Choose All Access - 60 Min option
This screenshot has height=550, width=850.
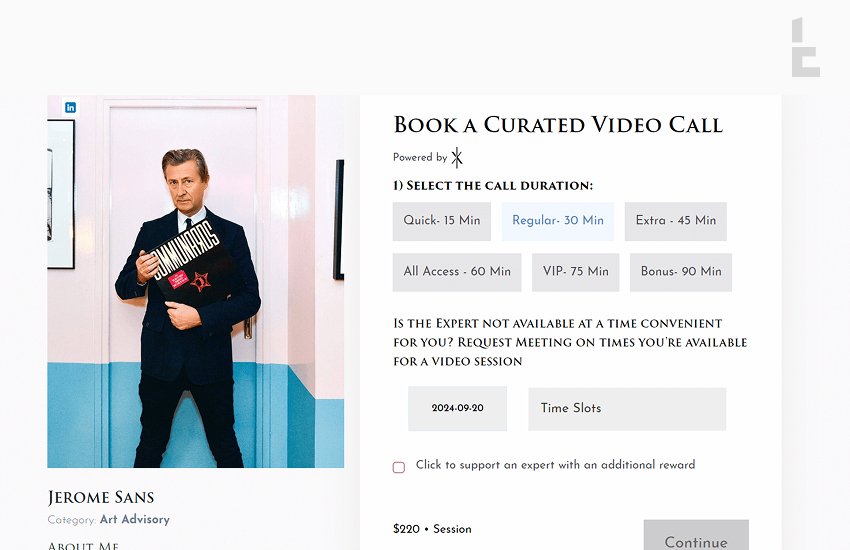tap(457, 272)
